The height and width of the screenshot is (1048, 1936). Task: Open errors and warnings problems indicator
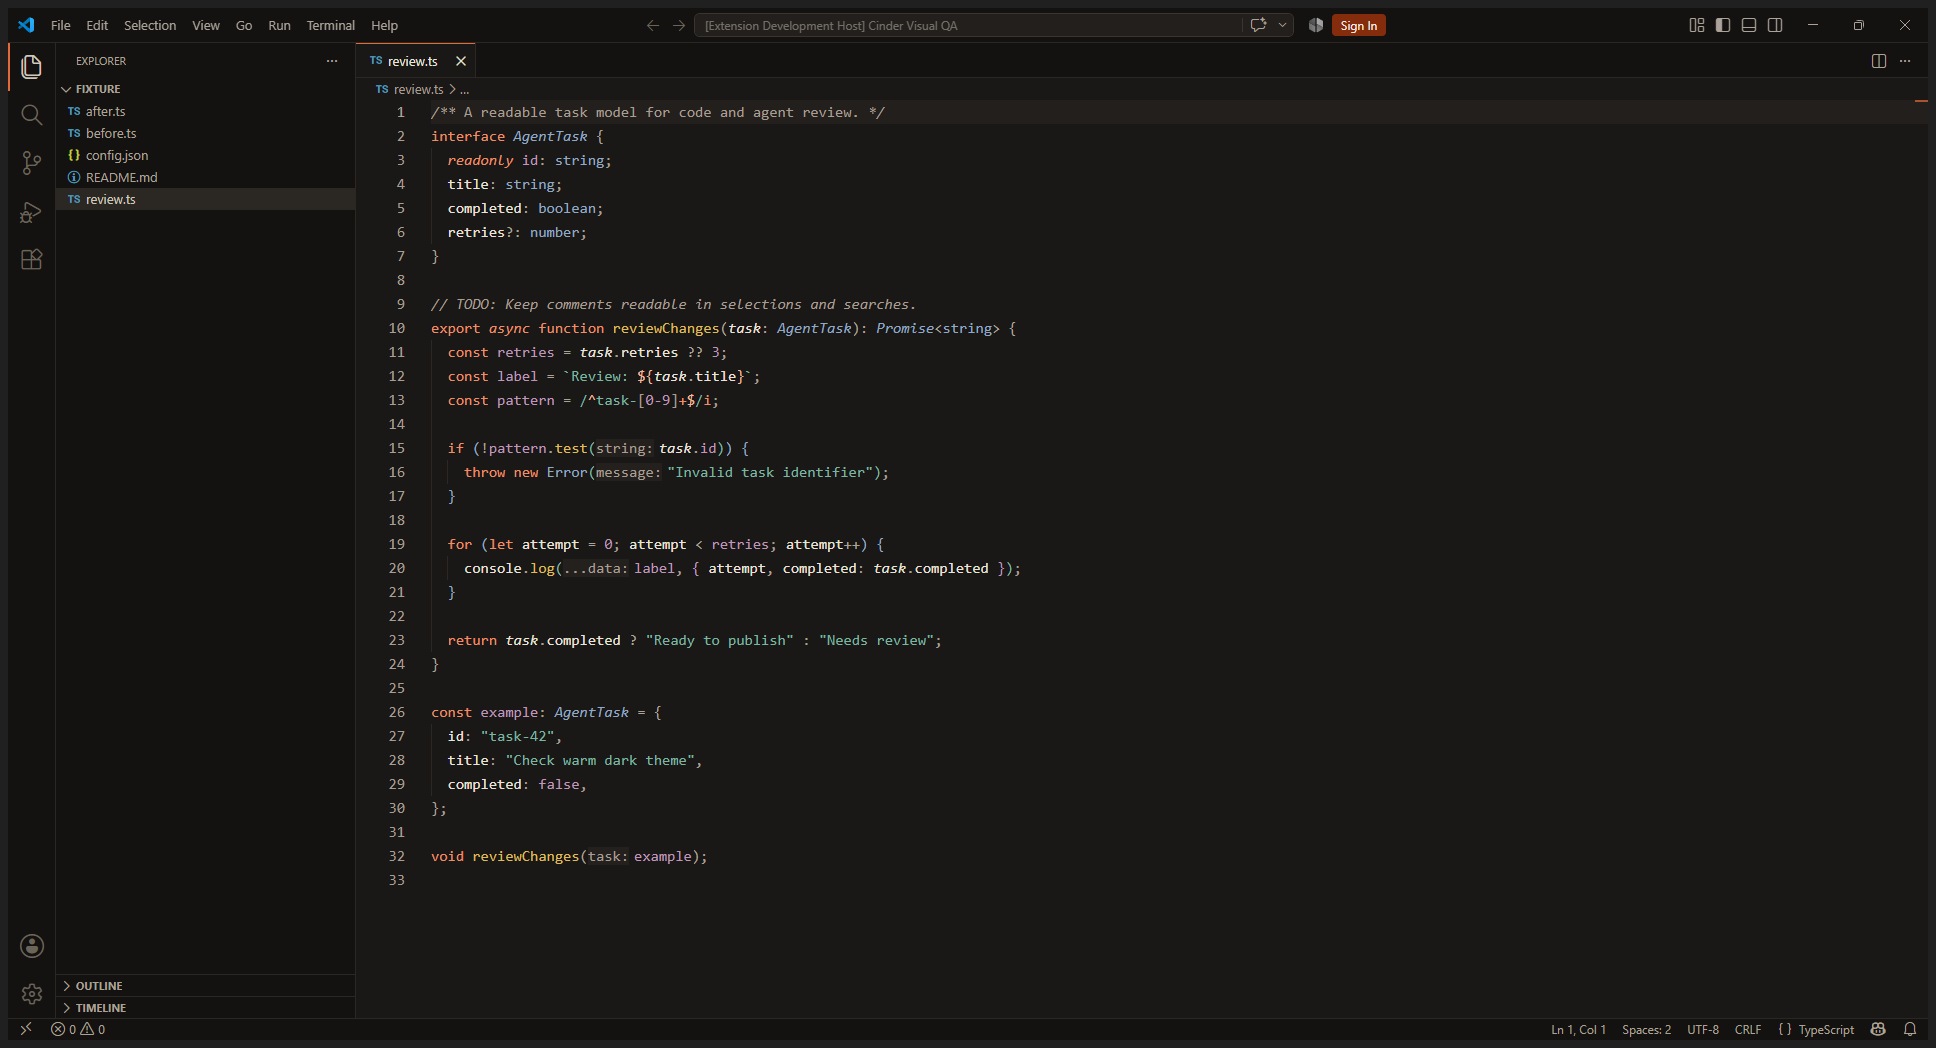78,1029
